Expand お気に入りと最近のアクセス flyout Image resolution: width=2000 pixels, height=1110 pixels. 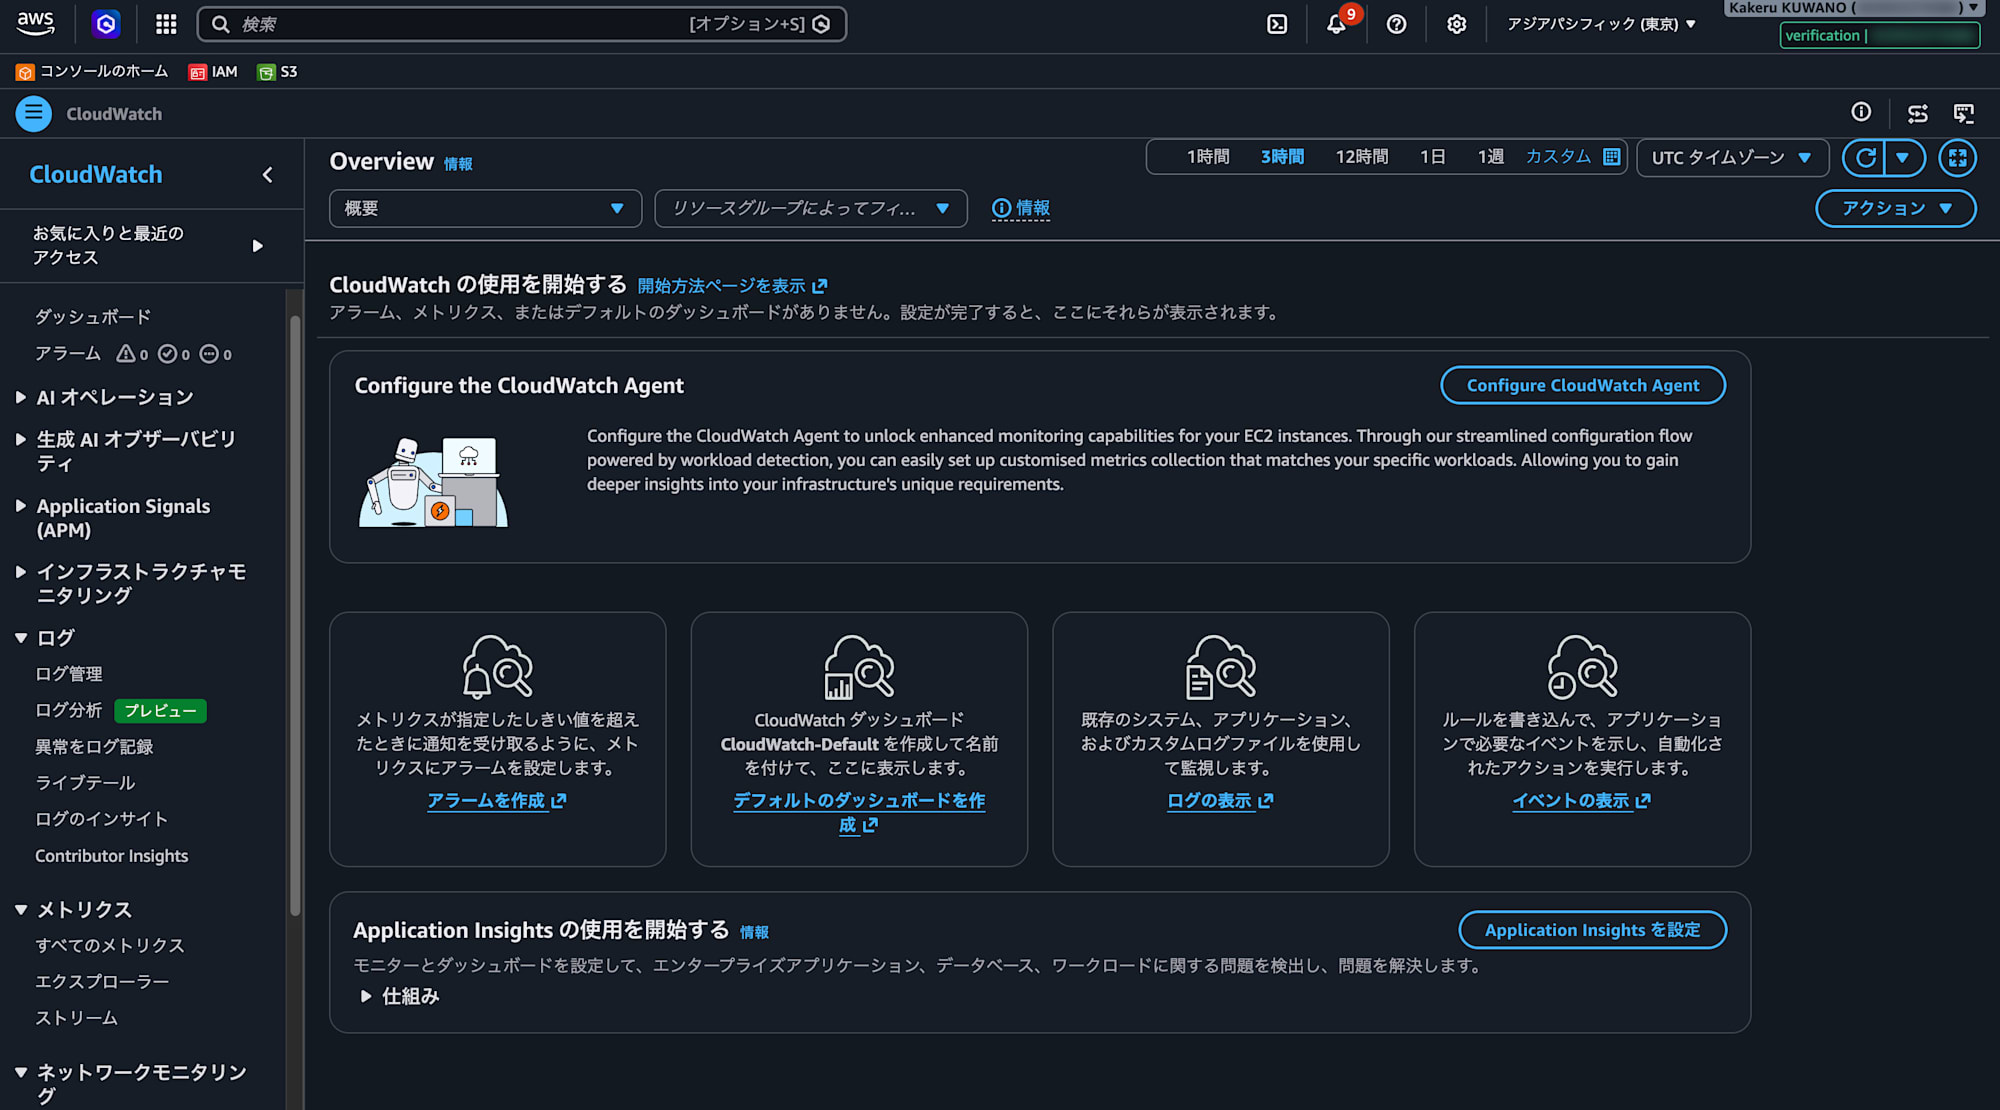point(150,246)
